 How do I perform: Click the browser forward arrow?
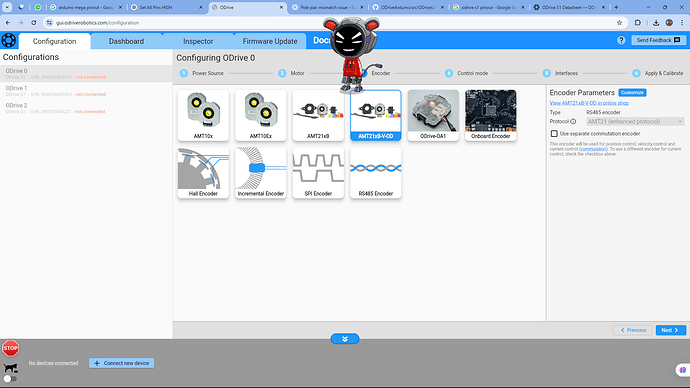(21, 22)
